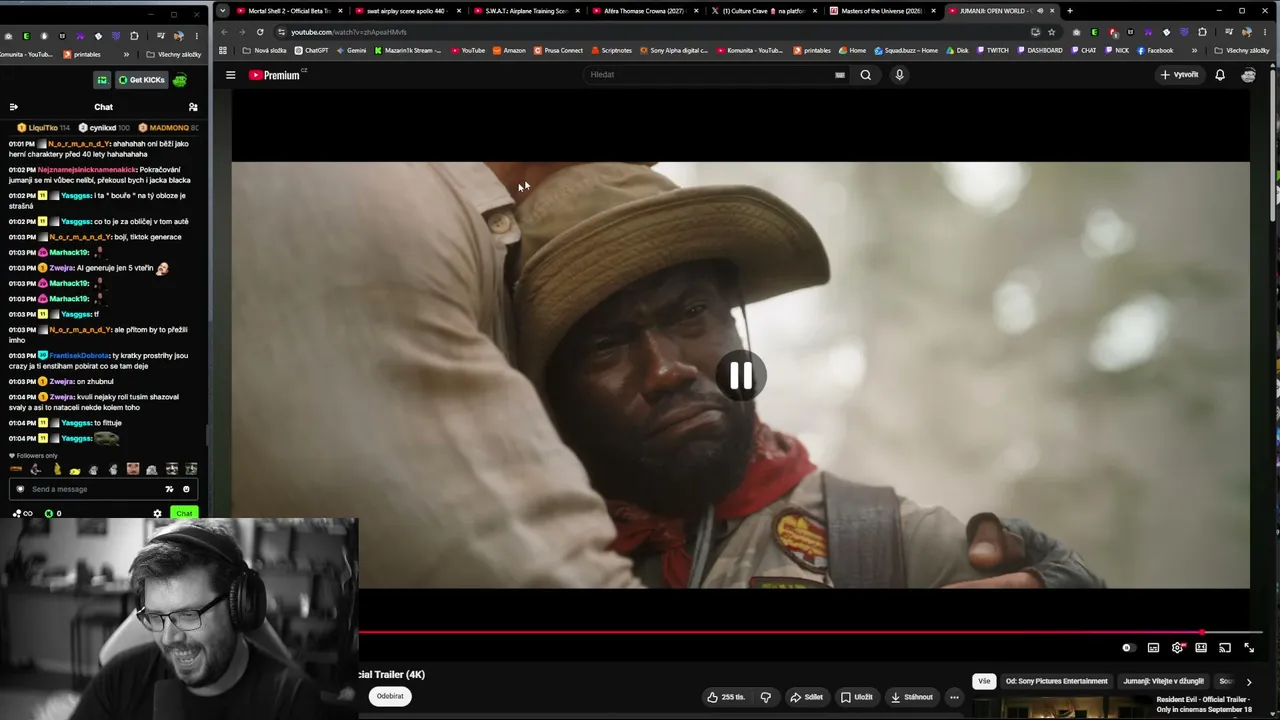Open chat window browser three-dot menu
This screenshot has height=720, width=1280.
pos(196,36)
